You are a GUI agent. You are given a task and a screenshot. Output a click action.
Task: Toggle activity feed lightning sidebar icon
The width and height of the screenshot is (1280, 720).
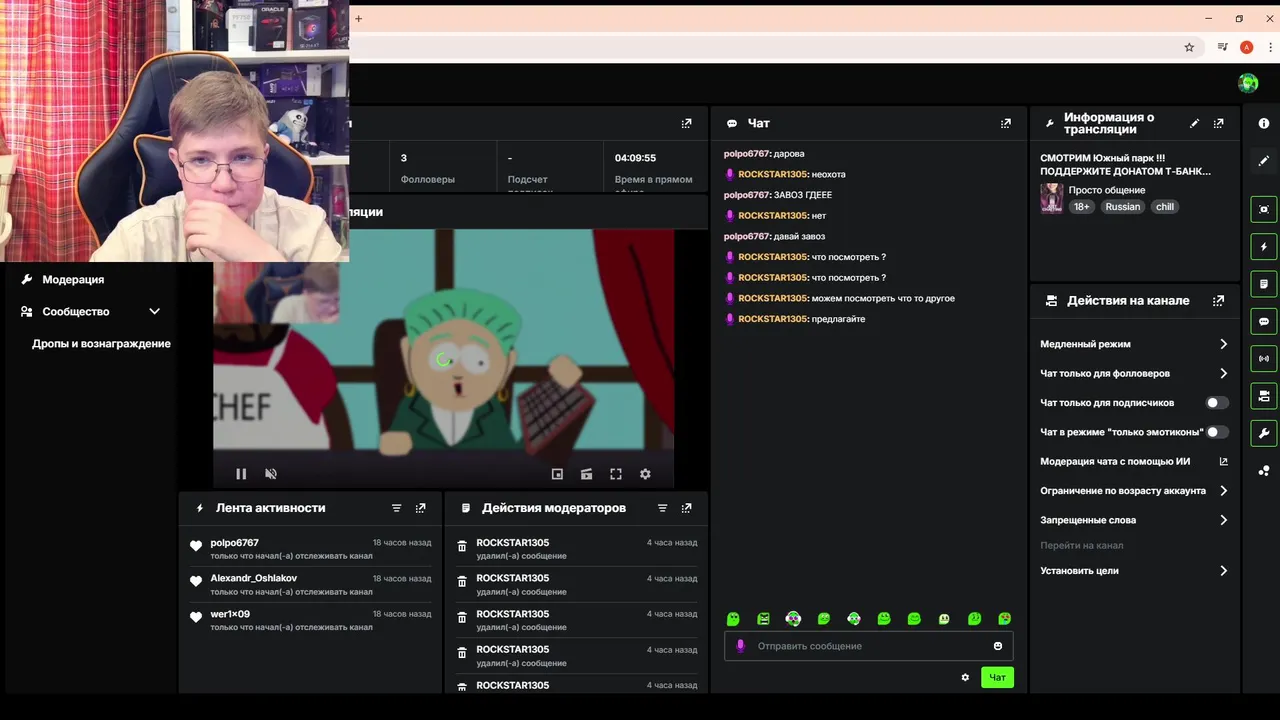click(1264, 246)
